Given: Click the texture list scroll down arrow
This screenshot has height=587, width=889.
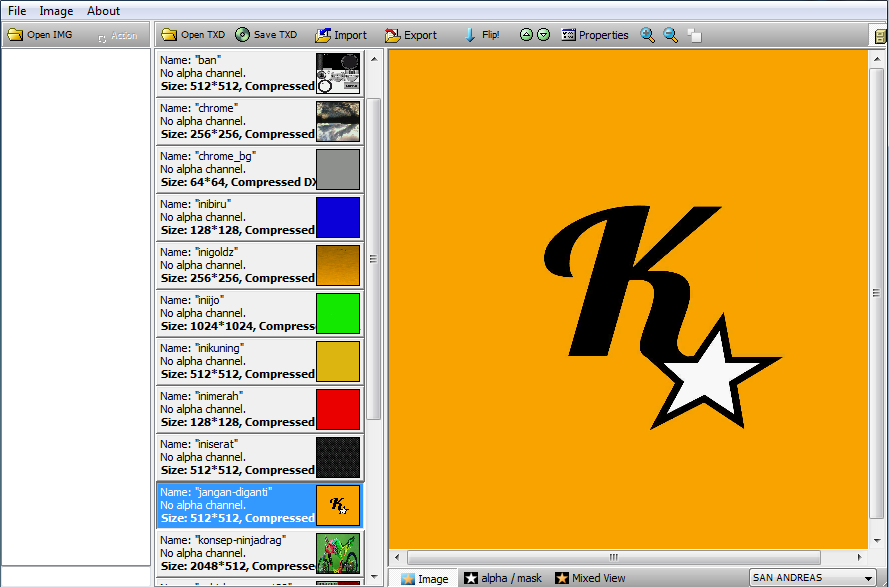Looking at the screenshot, I should pos(374,577).
